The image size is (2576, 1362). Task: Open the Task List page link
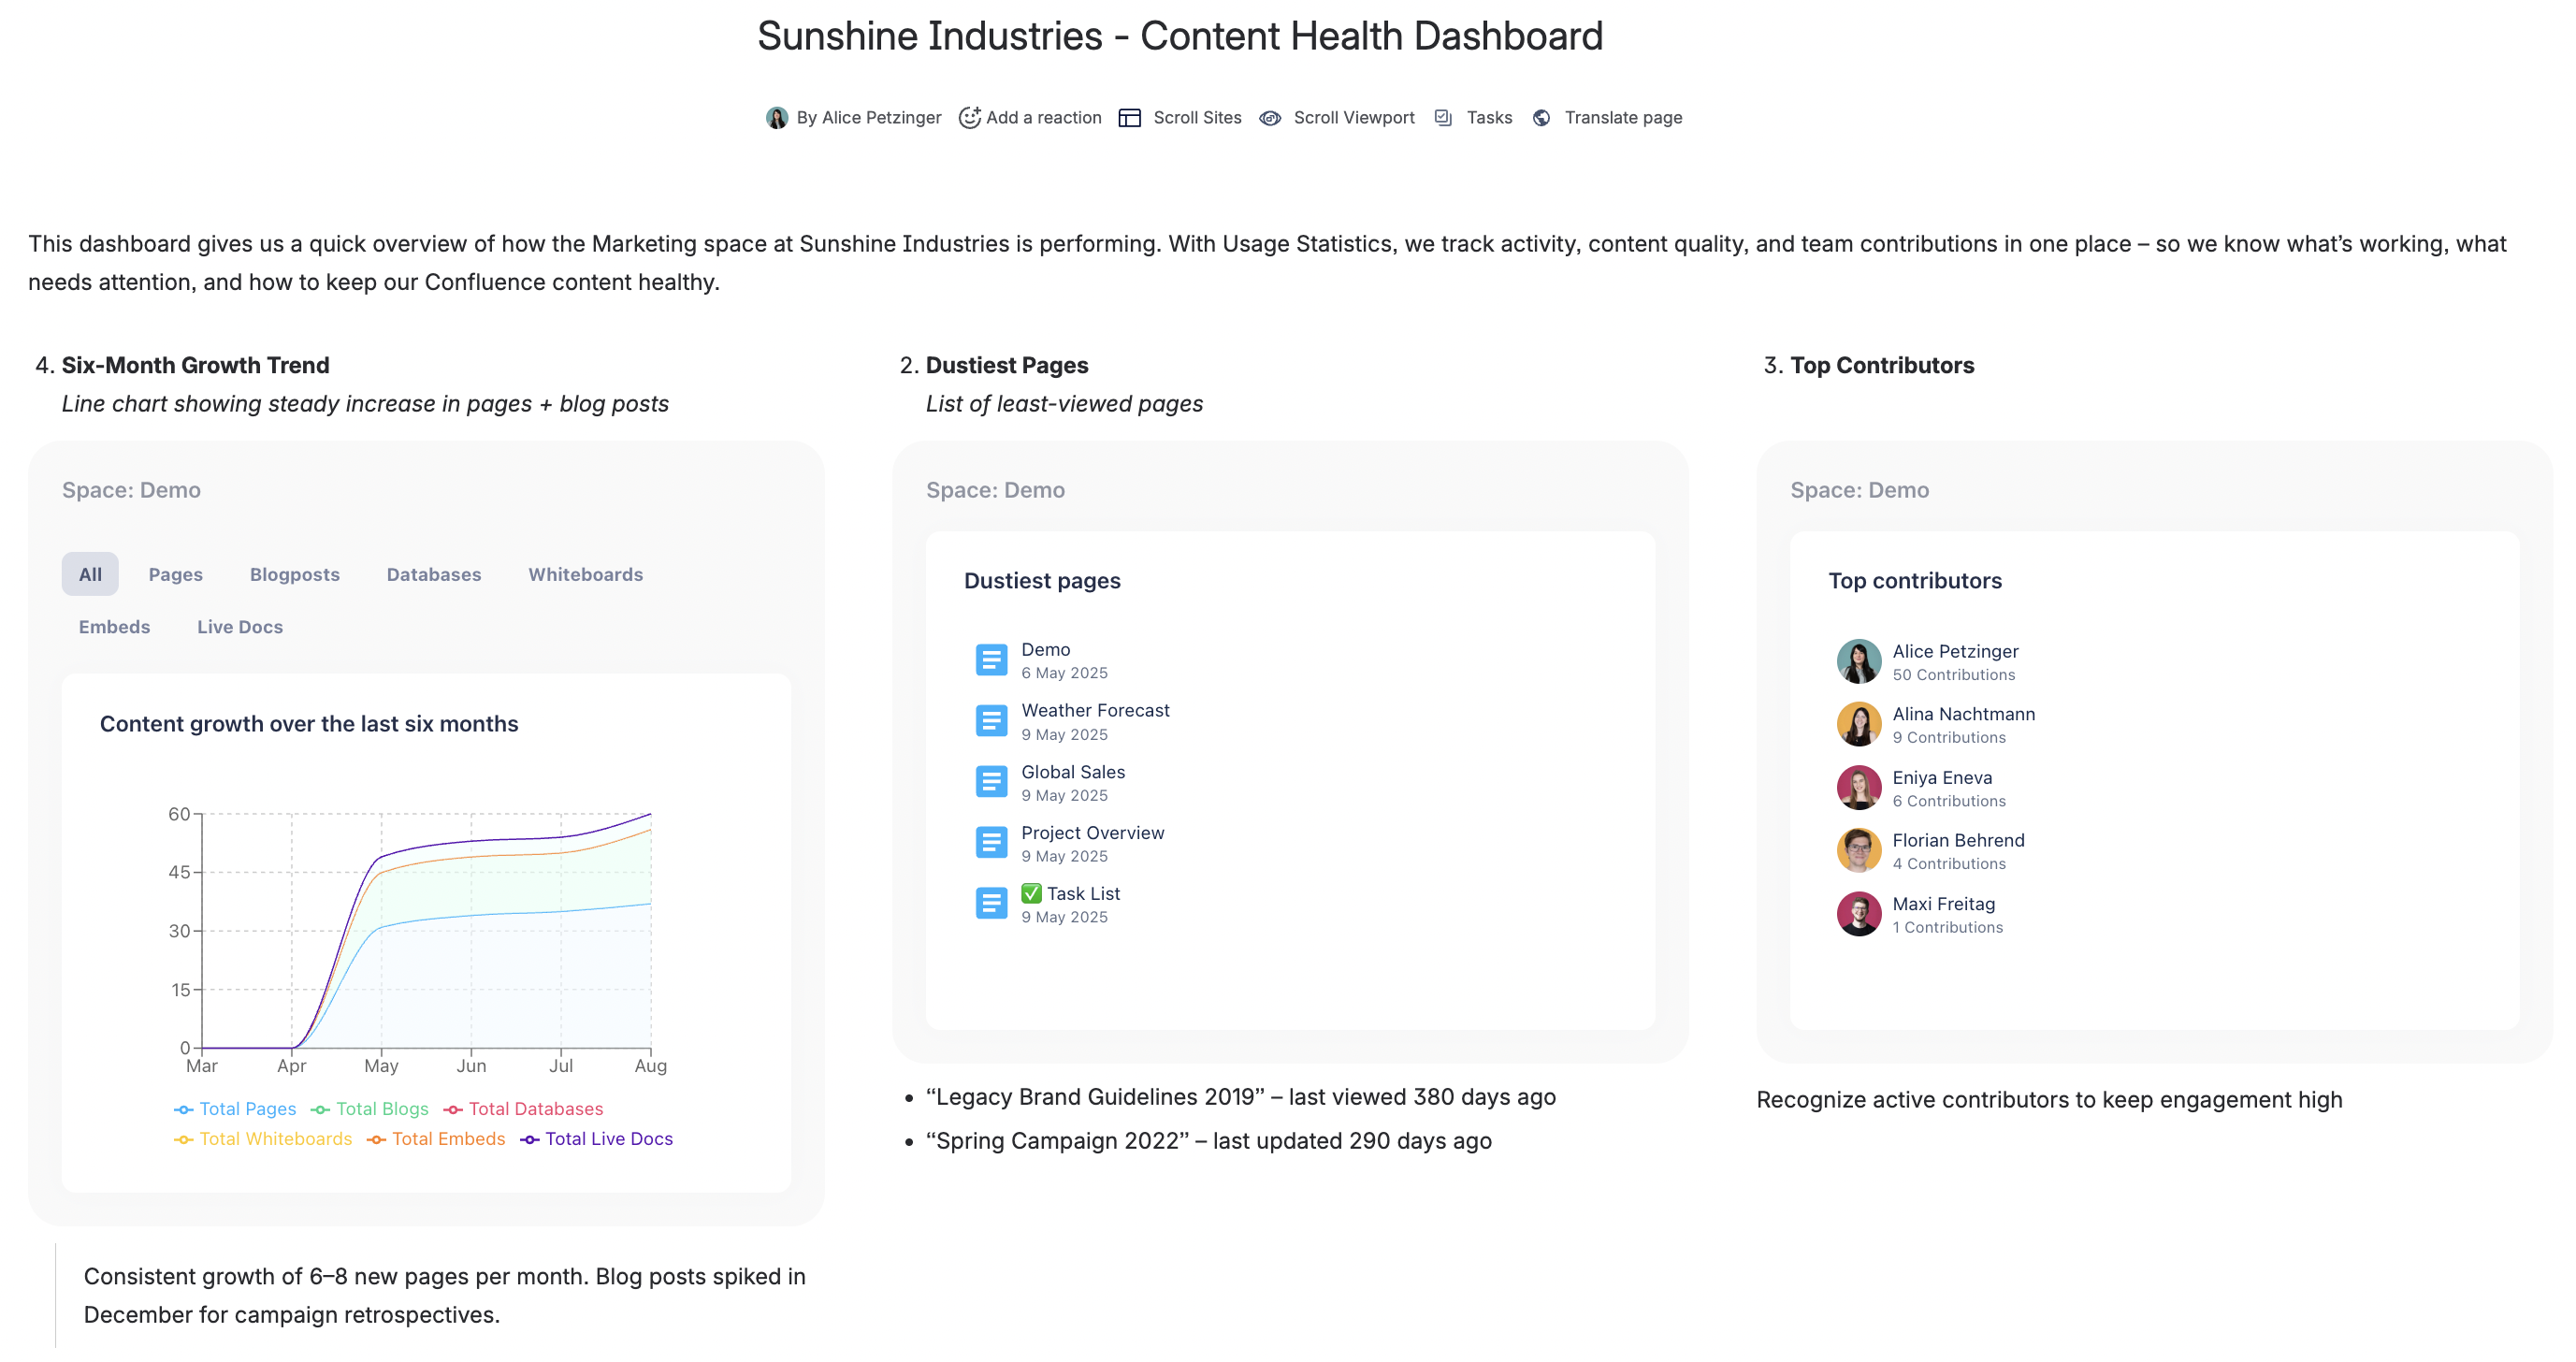(x=1070, y=894)
